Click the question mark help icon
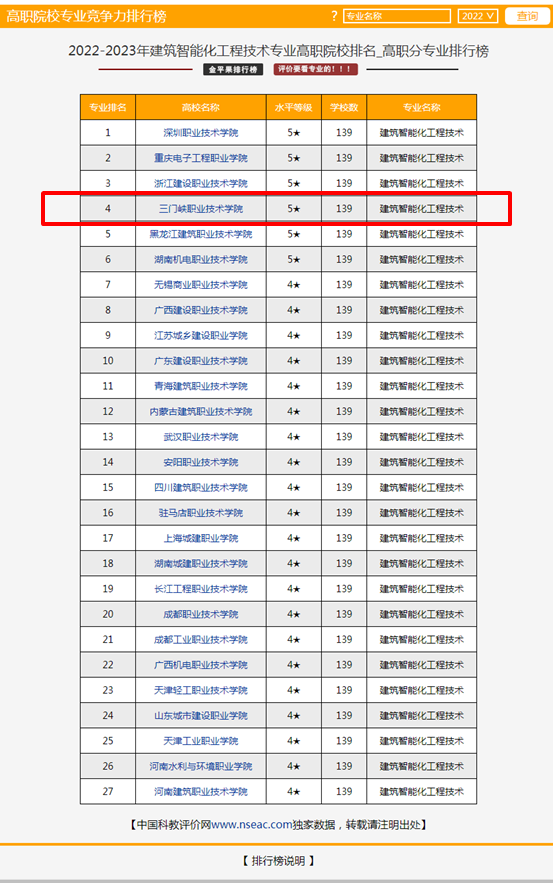 (x=334, y=16)
